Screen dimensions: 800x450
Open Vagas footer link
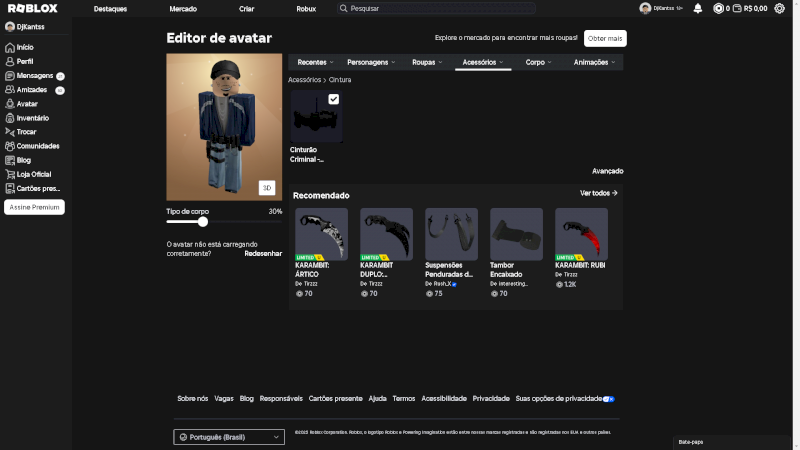(223, 399)
